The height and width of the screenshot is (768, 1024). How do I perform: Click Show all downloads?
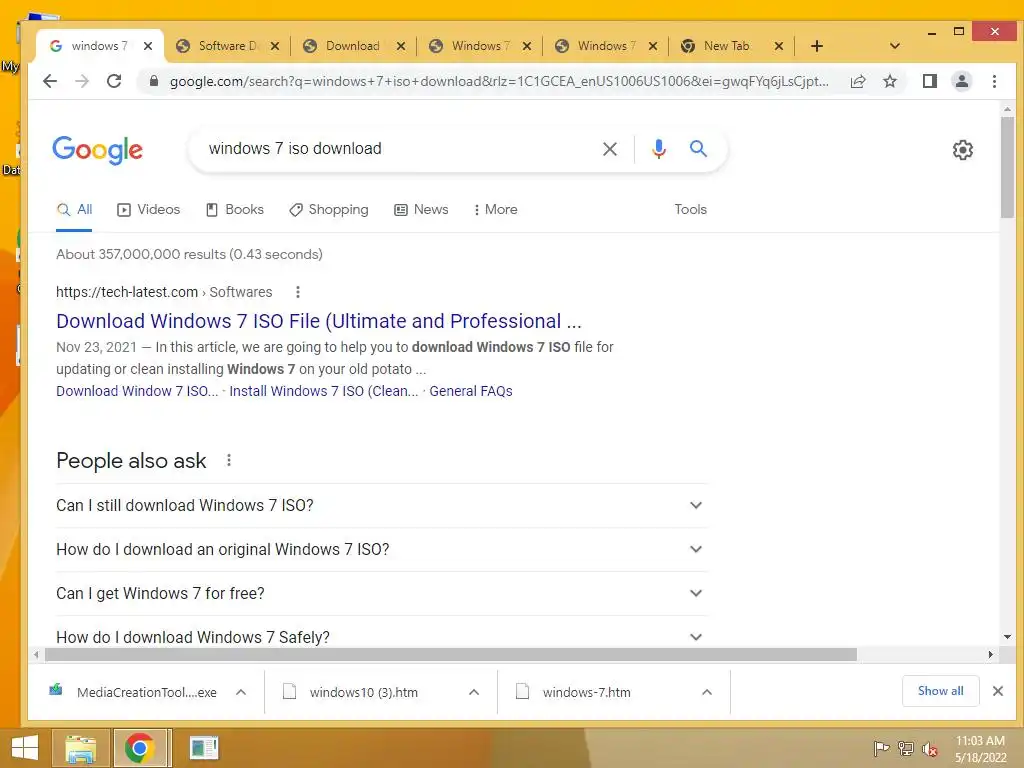click(940, 691)
